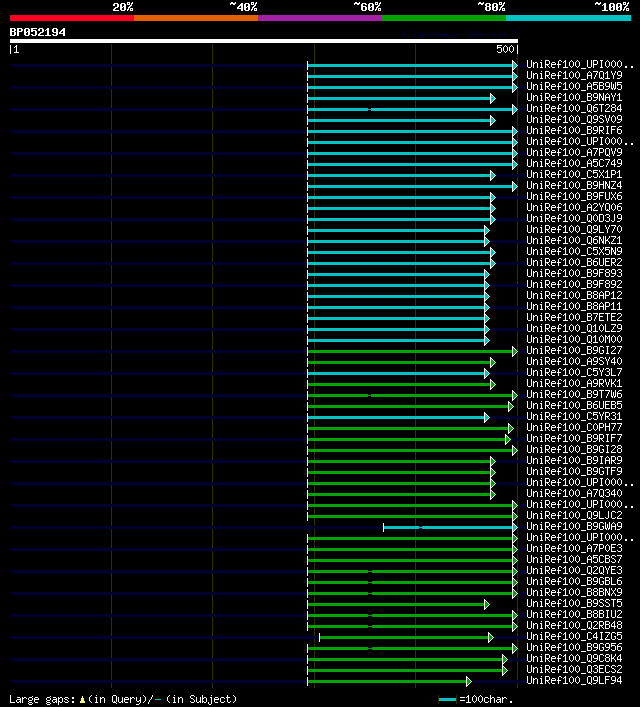Click the purple ~60% segment of the color scale
Screen dimensions: 640x707
click(x=320, y=18)
